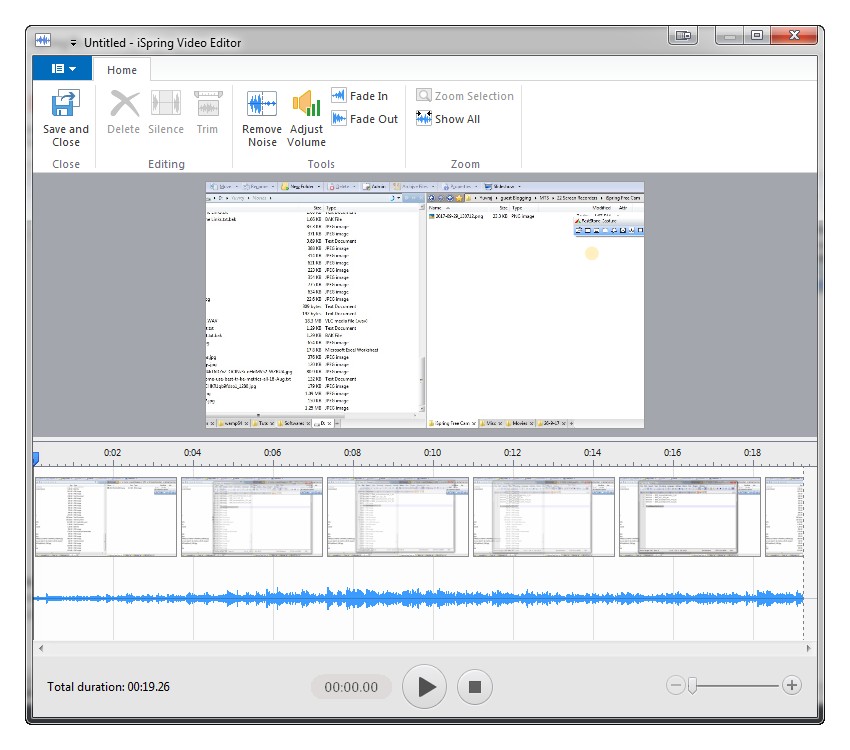Apply the Fade In effect
The image size is (850, 750).
(x=360, y=96)
